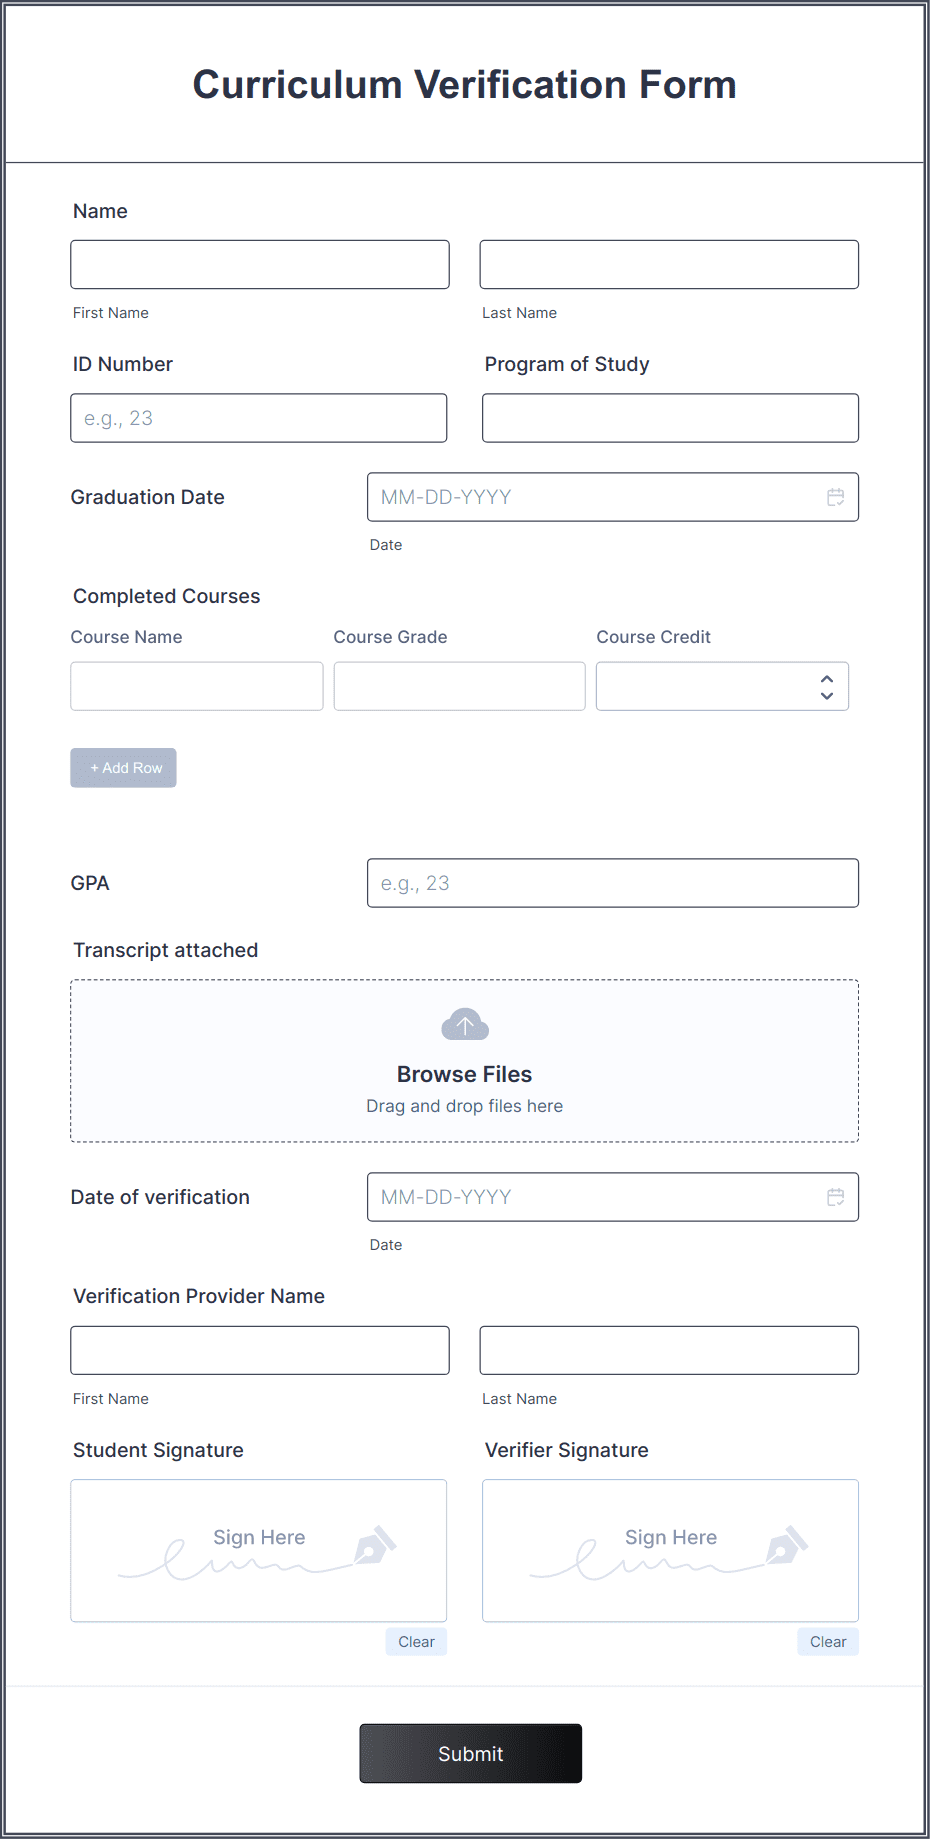Clear the Verifier Signature
Image resolution: width=930 pixels, height=1839 pixels.
click(827, 1641)
